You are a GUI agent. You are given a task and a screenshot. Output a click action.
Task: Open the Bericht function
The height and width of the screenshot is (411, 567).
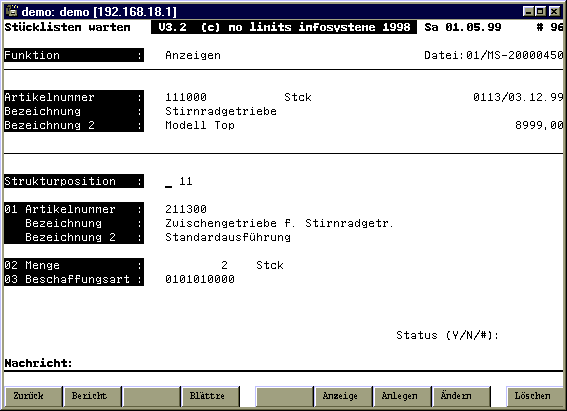pos(93,396)
